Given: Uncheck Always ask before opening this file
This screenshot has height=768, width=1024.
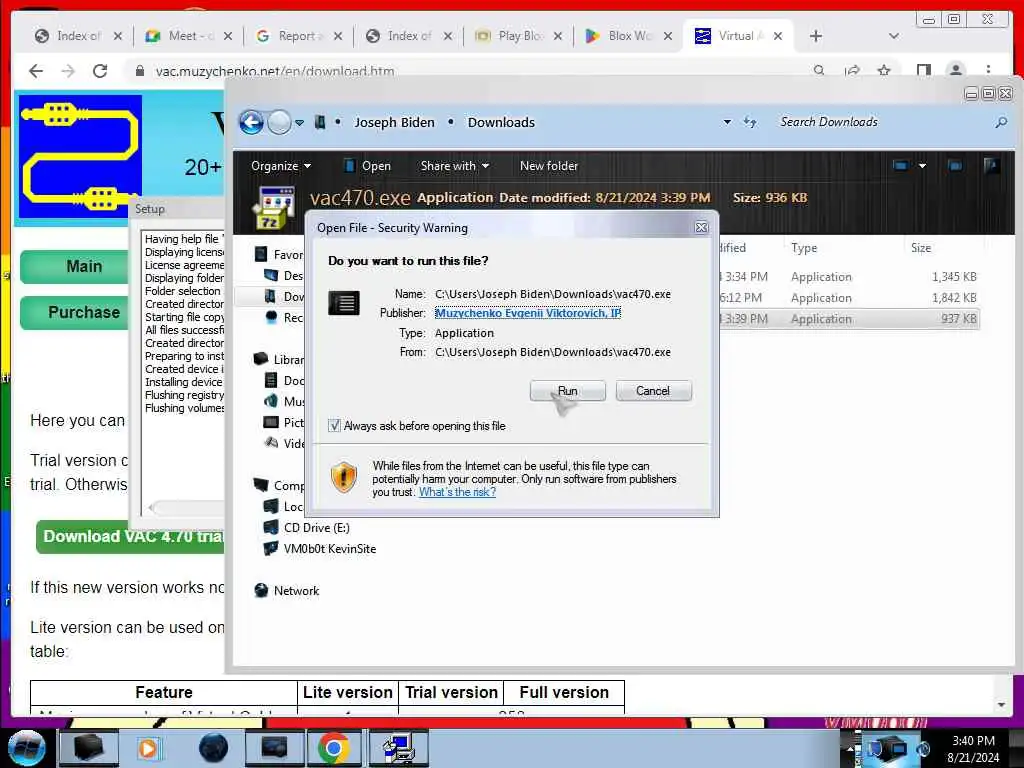Looking at the screenshot, I should (334, 426).
